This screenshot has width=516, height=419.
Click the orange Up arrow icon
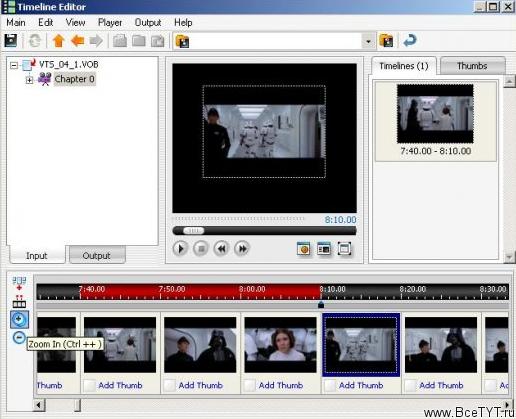(59, 41)
